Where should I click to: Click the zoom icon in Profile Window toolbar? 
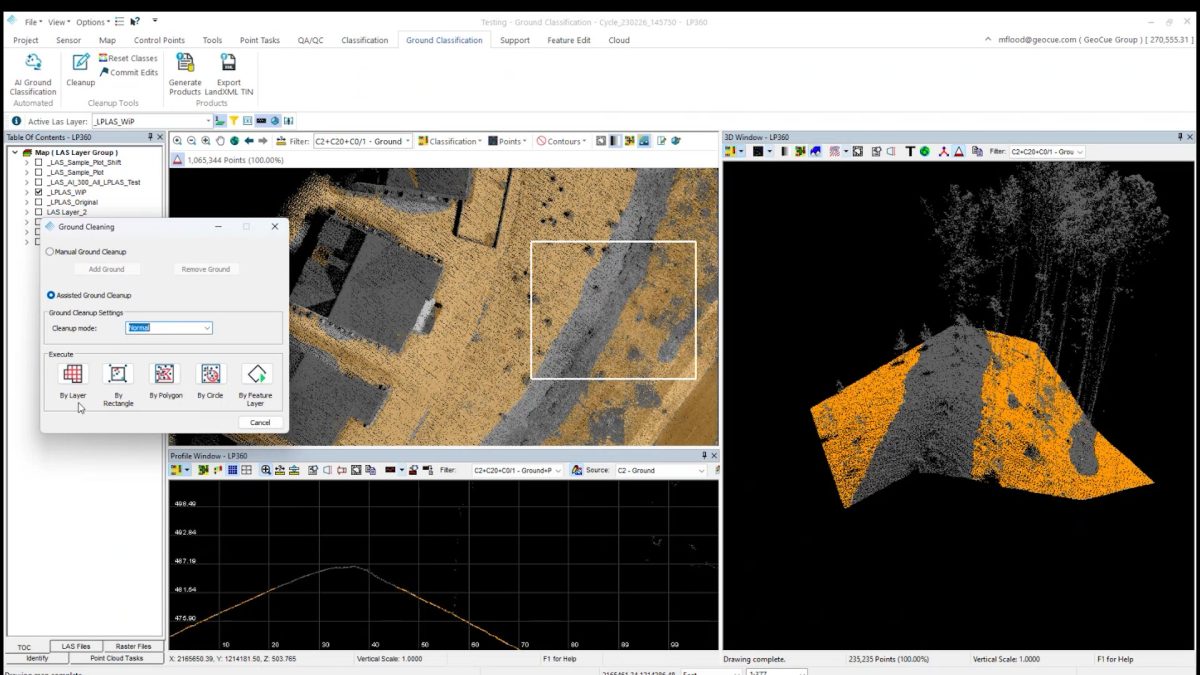pos(266,470)
